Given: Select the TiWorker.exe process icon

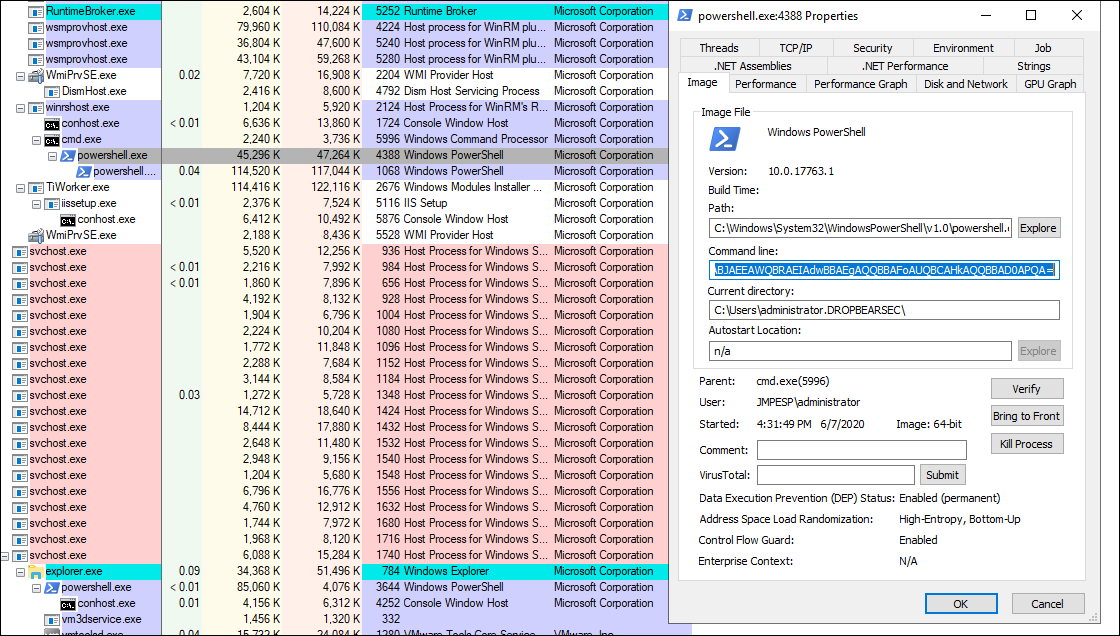Looking at the screenshot, I should [36, 187].
